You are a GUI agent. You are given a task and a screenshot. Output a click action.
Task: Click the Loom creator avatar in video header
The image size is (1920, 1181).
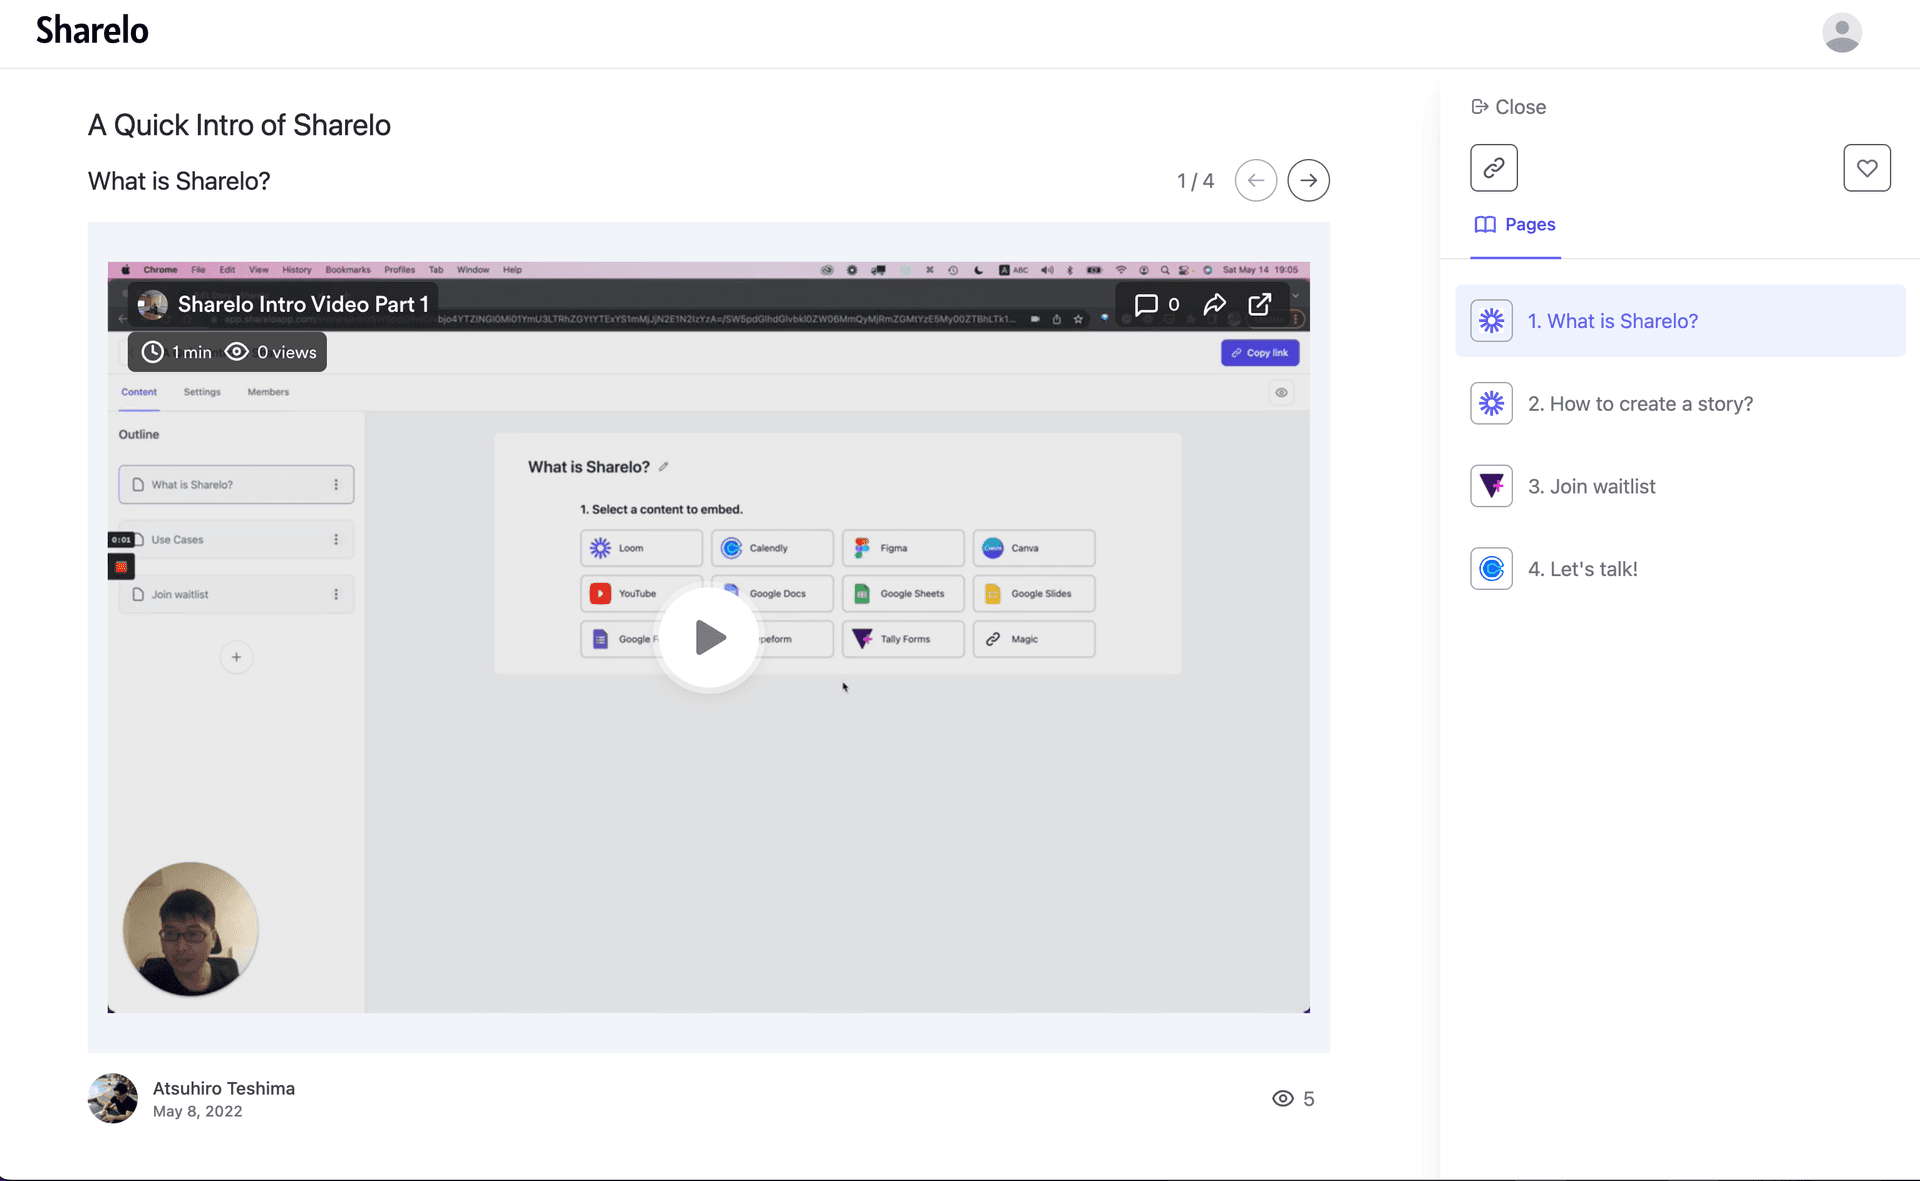152,304
